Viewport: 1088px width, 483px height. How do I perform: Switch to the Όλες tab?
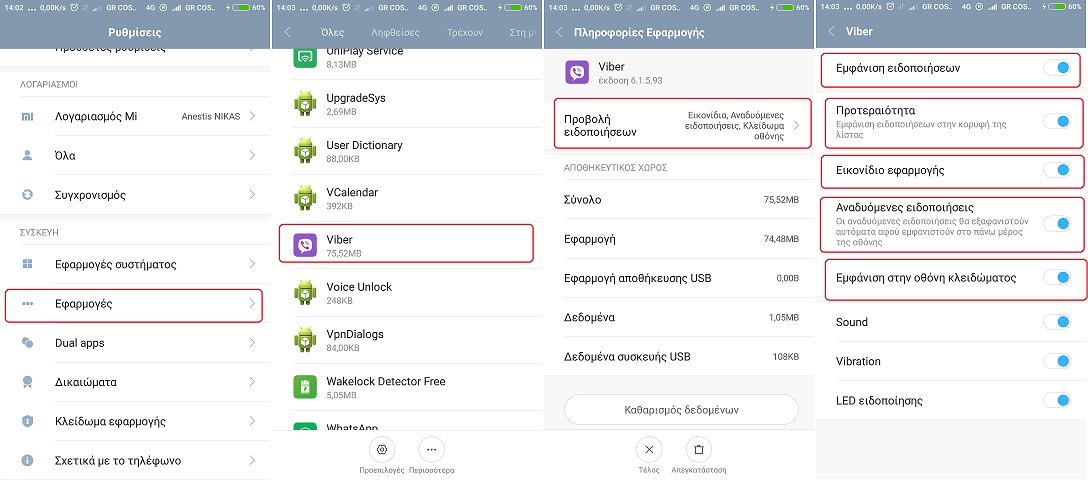(x=332, y=32)
